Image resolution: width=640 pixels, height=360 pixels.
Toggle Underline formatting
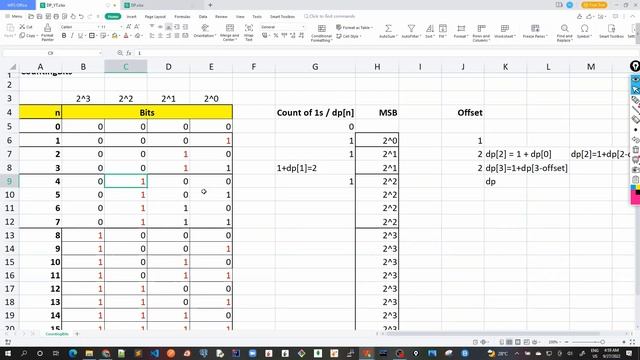click(80, 36)
